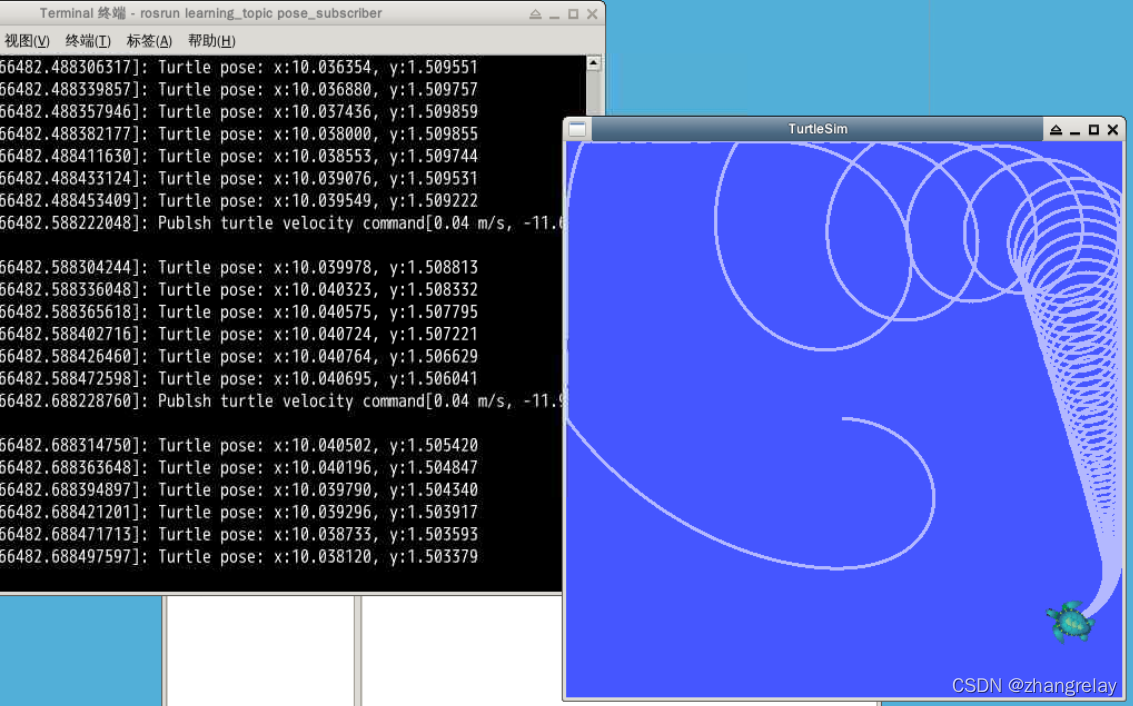Close the Terminal window
The width and height of the screenshot is (1133, 706).
(x=592, y=14)
